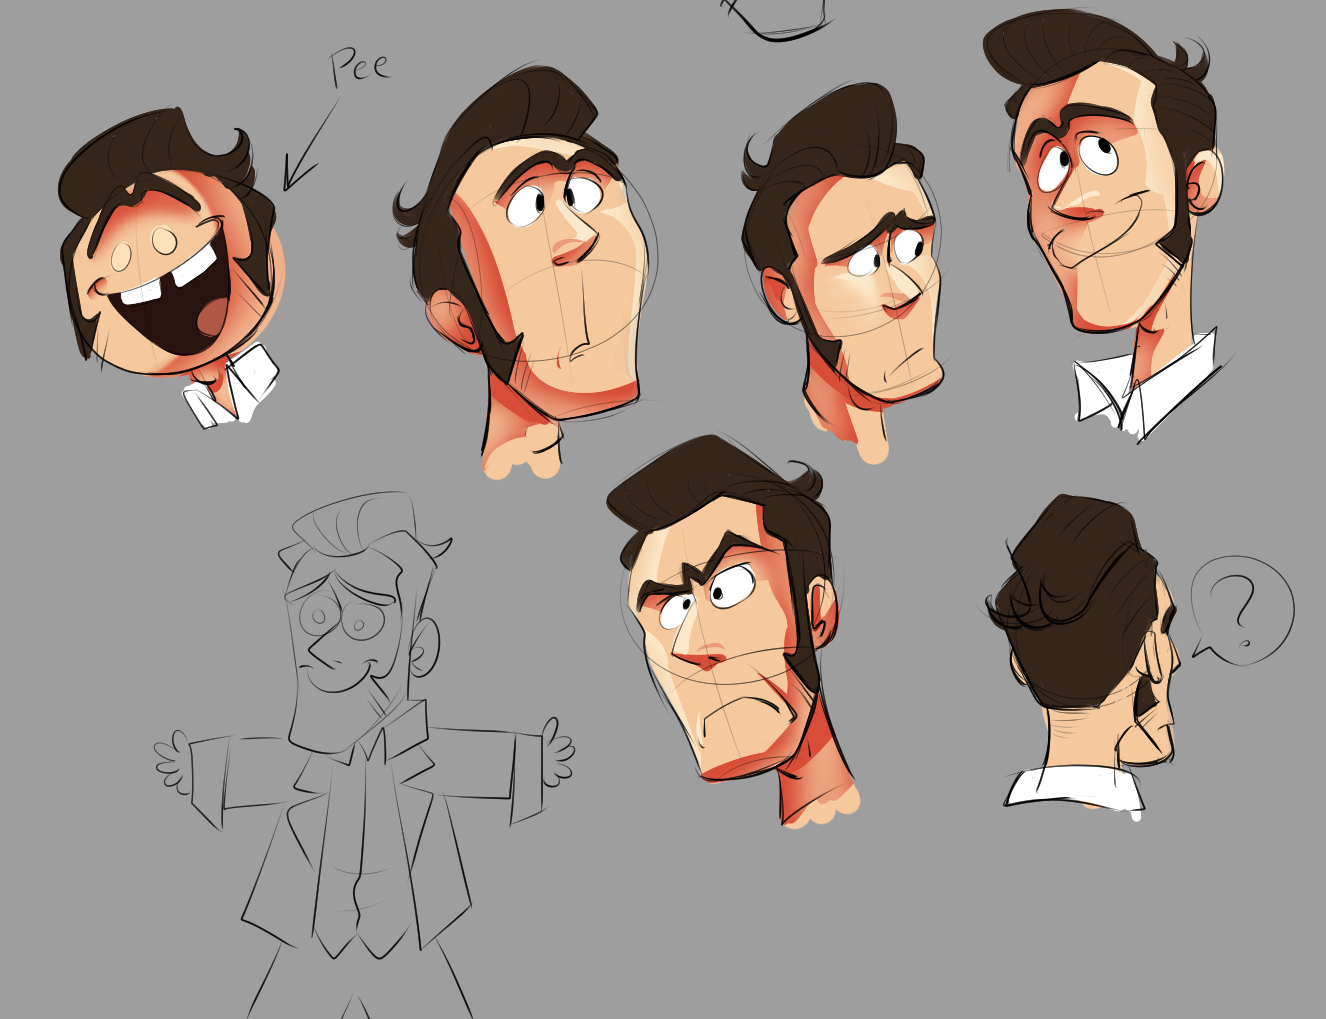Click the ear of the smiling head
The image size is (1326, 1019).
pyautogui.click(x=1205, y=184)
